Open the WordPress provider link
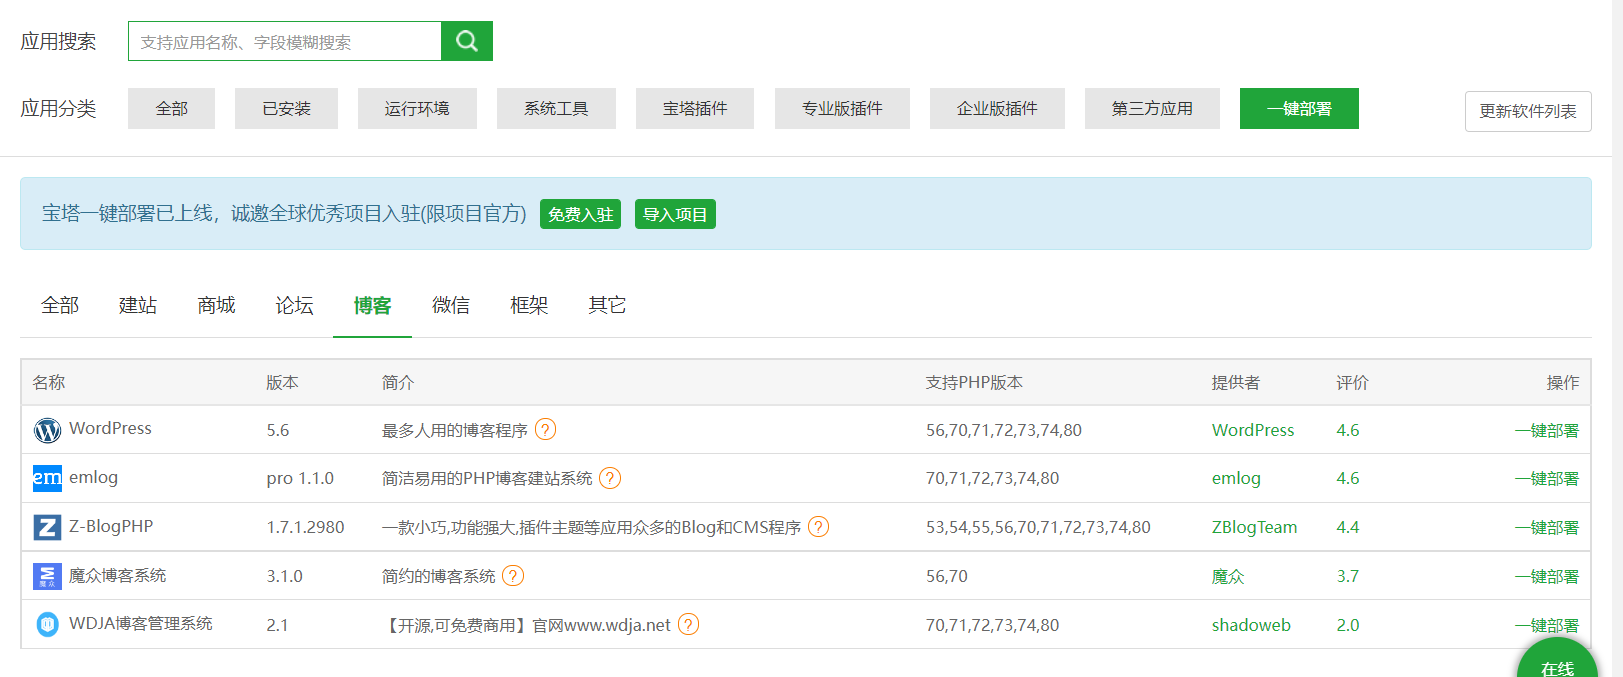This screenshot has width=1623, height=677. (x=1253, y=430)
